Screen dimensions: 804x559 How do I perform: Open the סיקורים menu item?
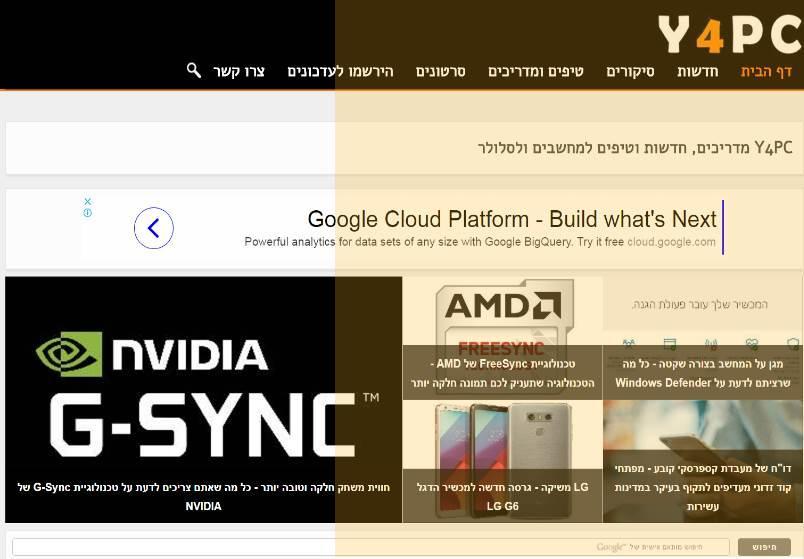(630, 71)
